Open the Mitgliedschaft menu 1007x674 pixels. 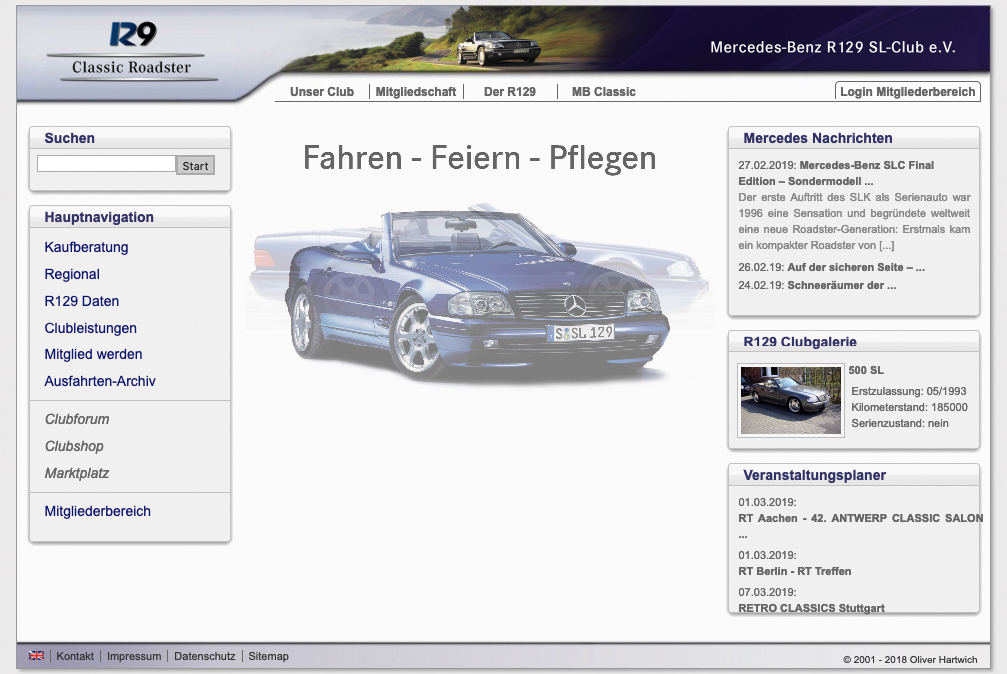pos(416,92)
